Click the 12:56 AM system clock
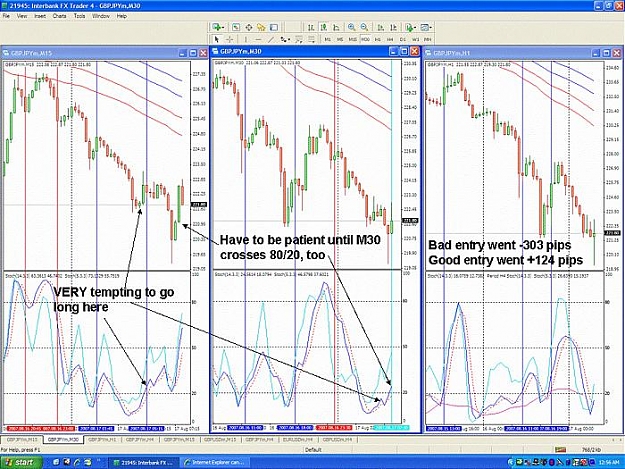 tap(608, 462)
